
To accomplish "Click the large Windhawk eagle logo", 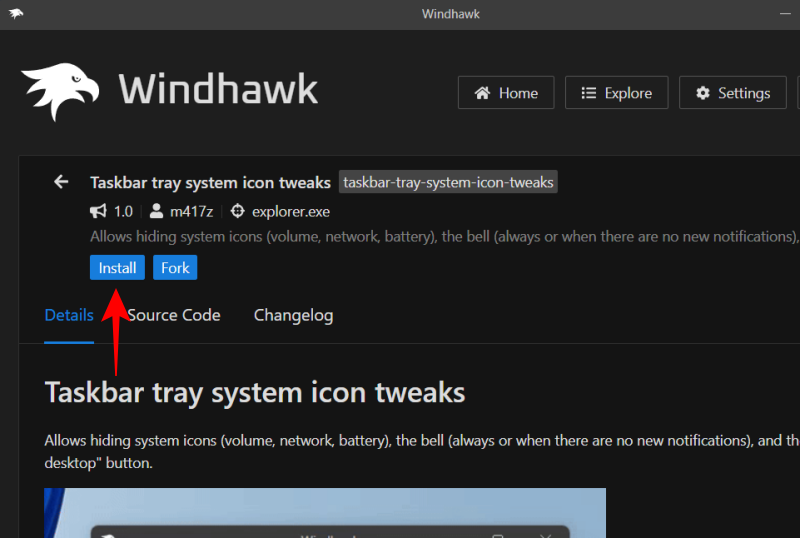I will click(60, 92).
